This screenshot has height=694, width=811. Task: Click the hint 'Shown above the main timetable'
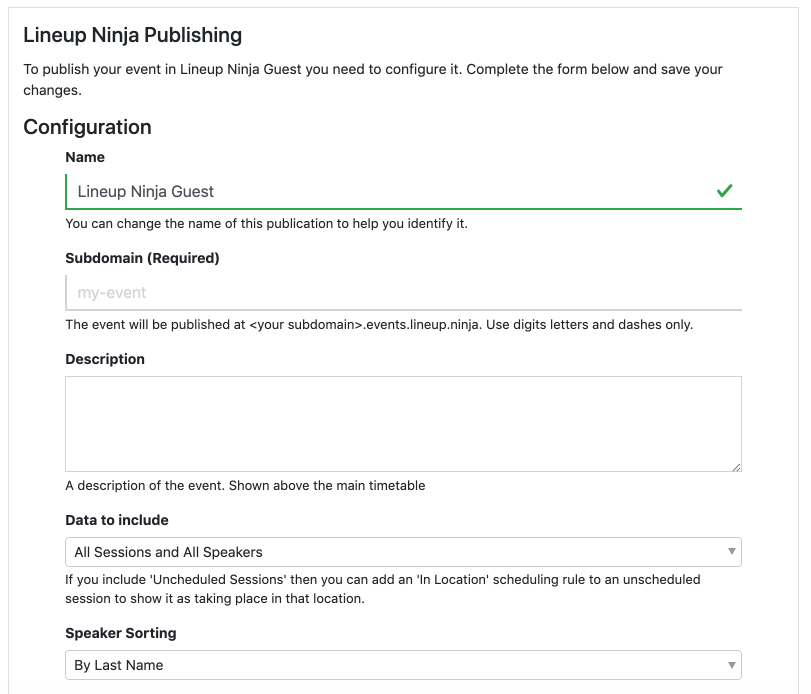click(327, 486)
